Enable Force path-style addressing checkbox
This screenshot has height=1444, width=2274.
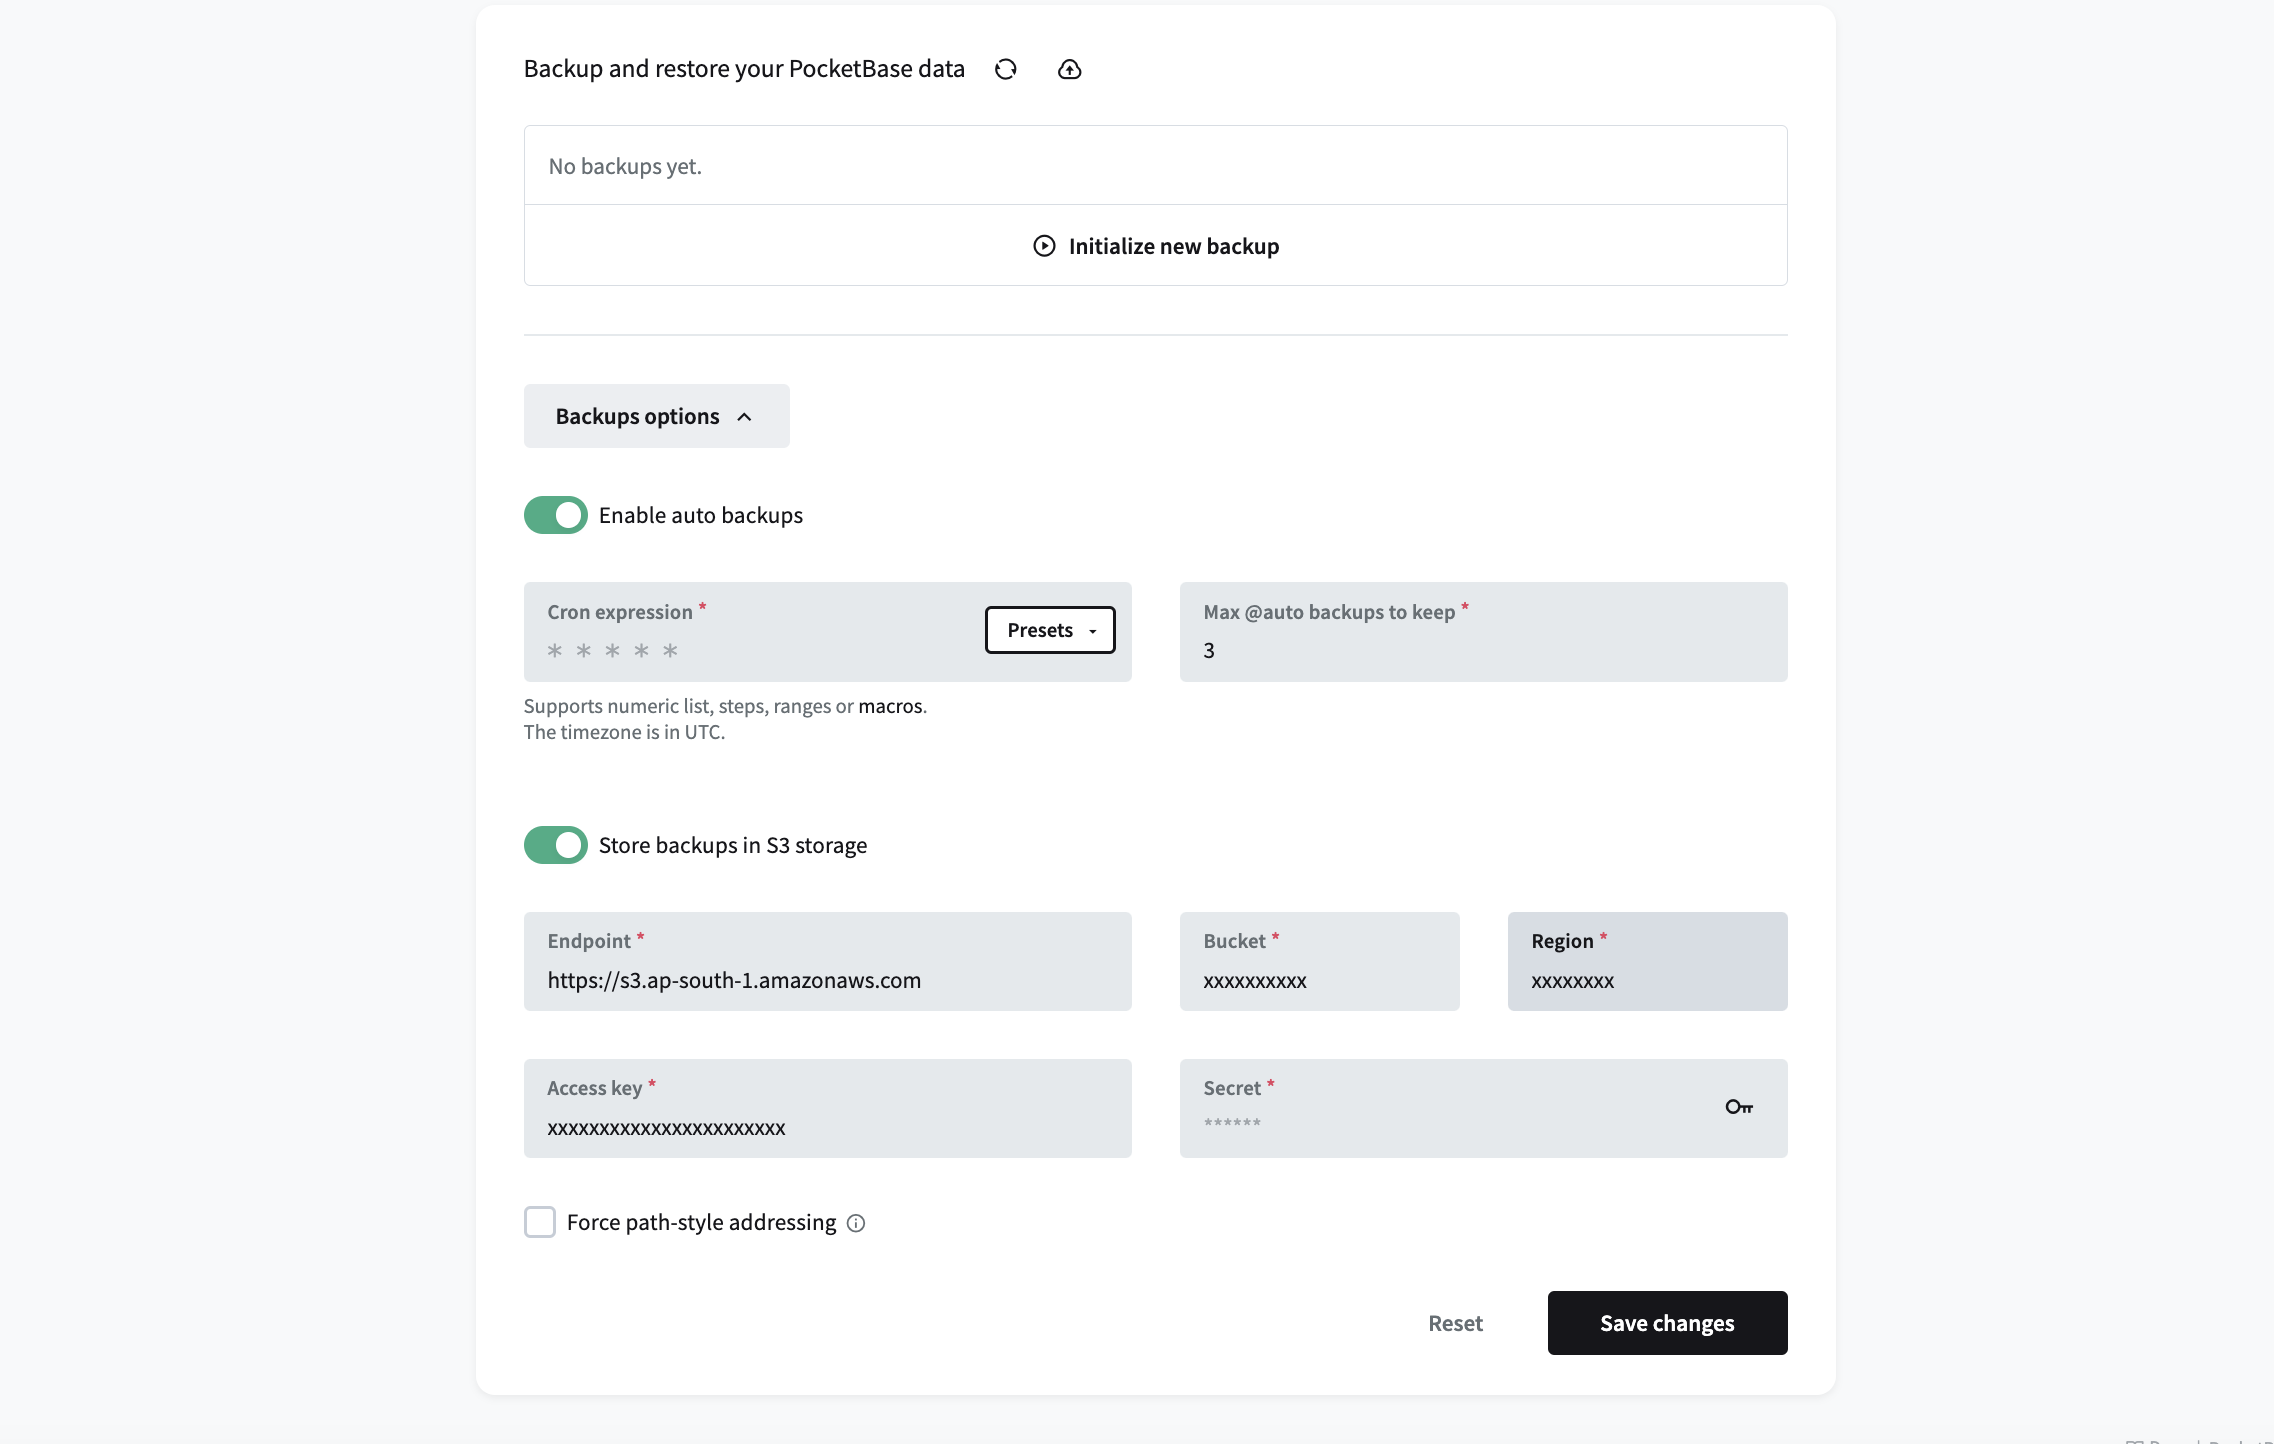(540, 1222)
